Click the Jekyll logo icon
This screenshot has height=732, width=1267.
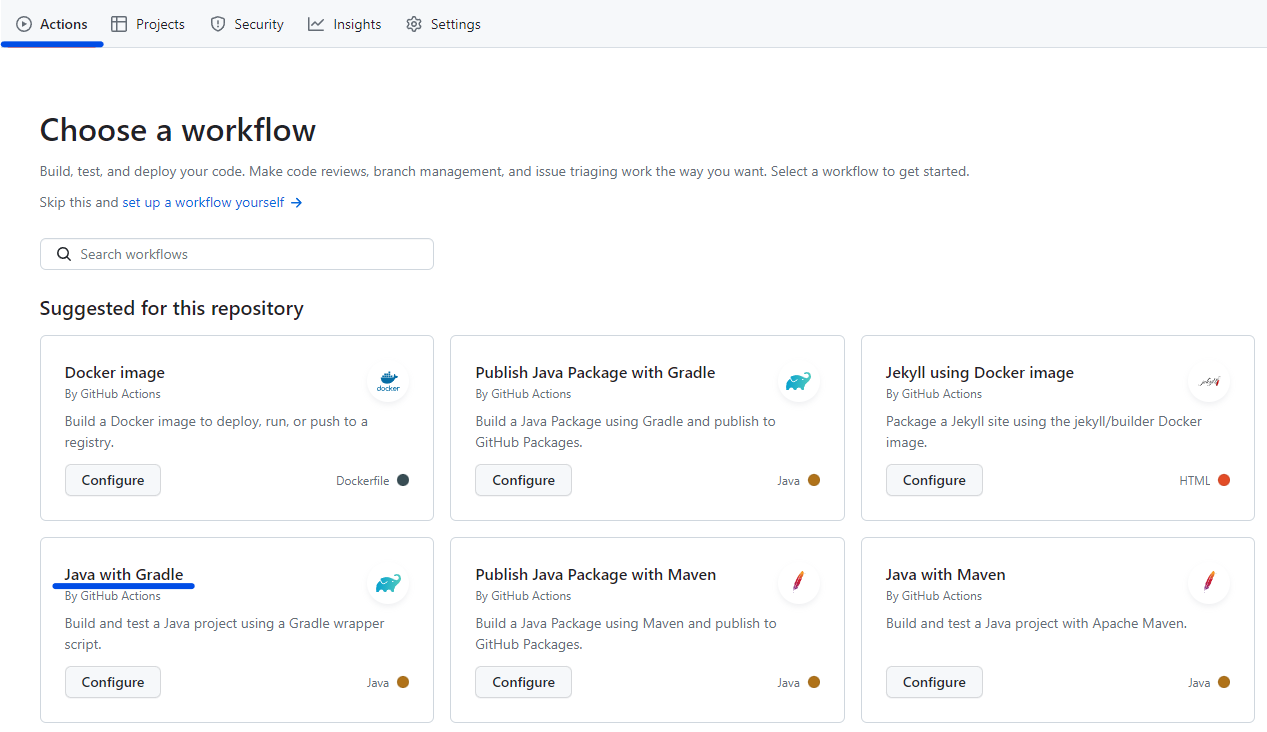click(x=1209, y=382)
